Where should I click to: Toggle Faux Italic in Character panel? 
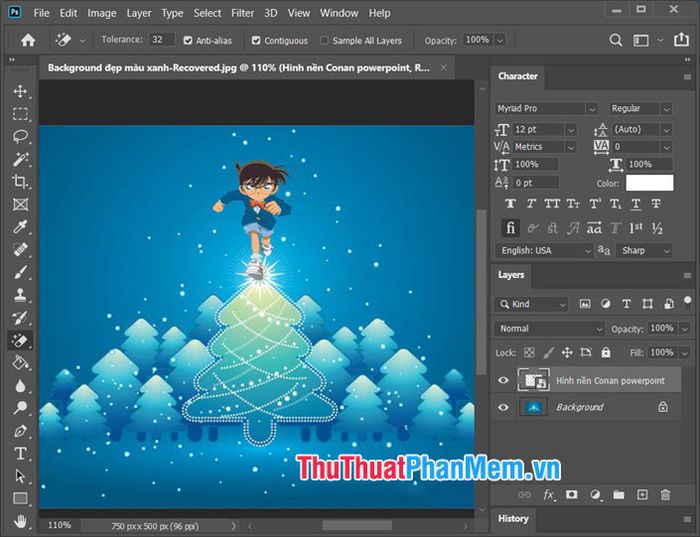click(x=531, y=204)
